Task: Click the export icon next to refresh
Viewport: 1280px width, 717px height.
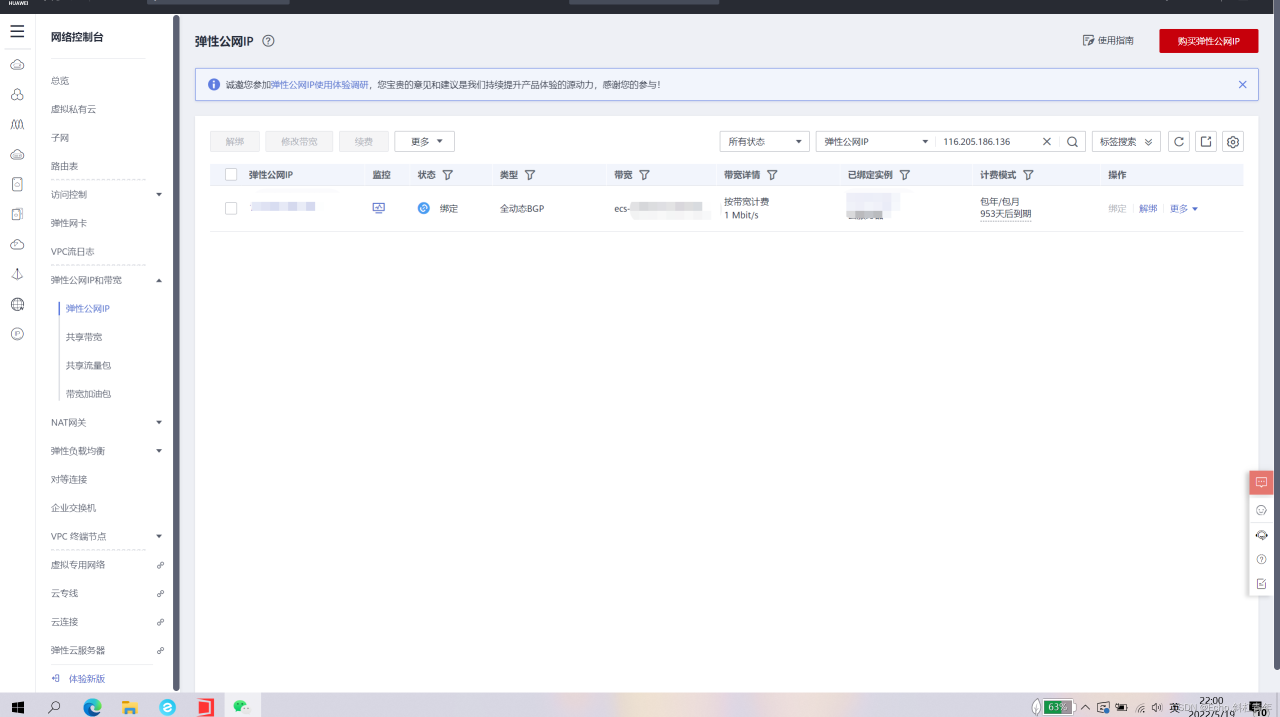Action: (1206, 142)
